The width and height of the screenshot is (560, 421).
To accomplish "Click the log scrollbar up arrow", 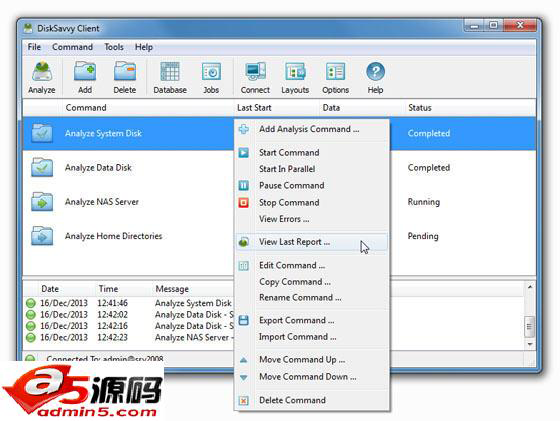I will pos(530,287).
